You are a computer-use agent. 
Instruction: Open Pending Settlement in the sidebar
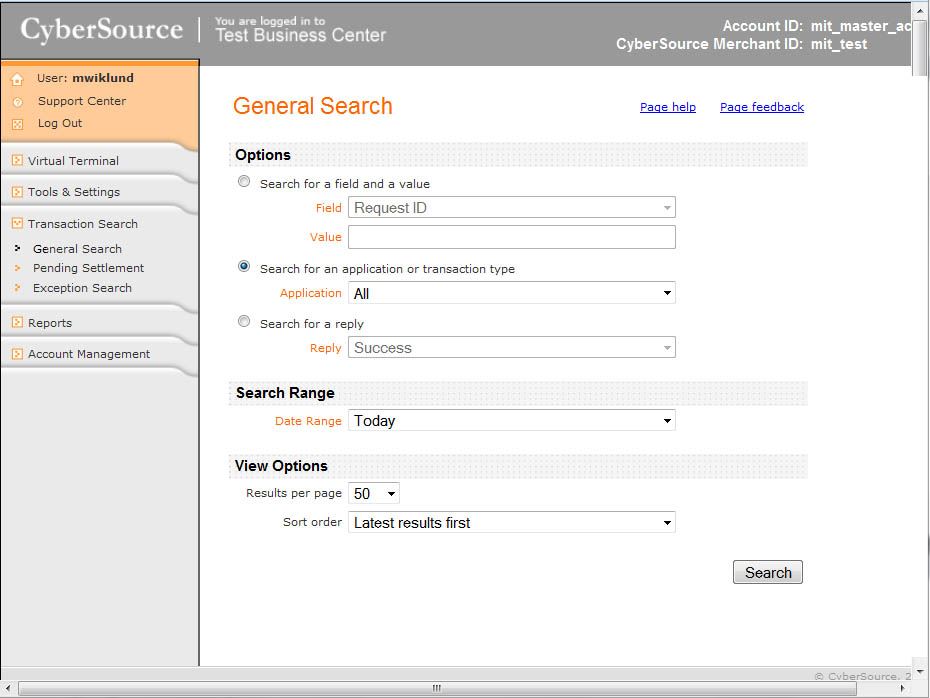[x=88, y=268]
